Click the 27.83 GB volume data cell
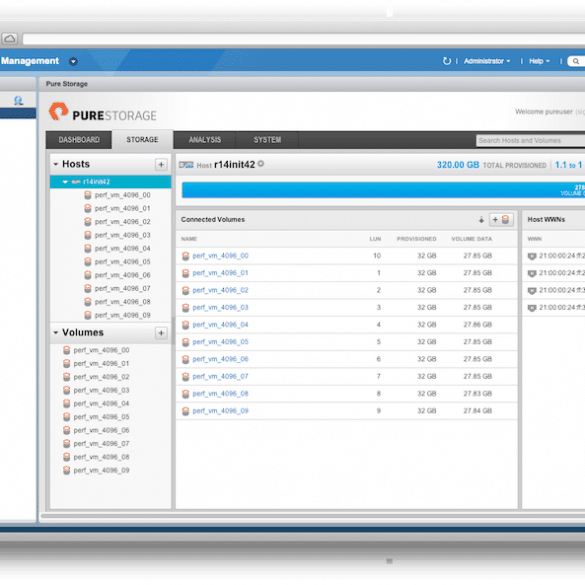 point(478,394)
